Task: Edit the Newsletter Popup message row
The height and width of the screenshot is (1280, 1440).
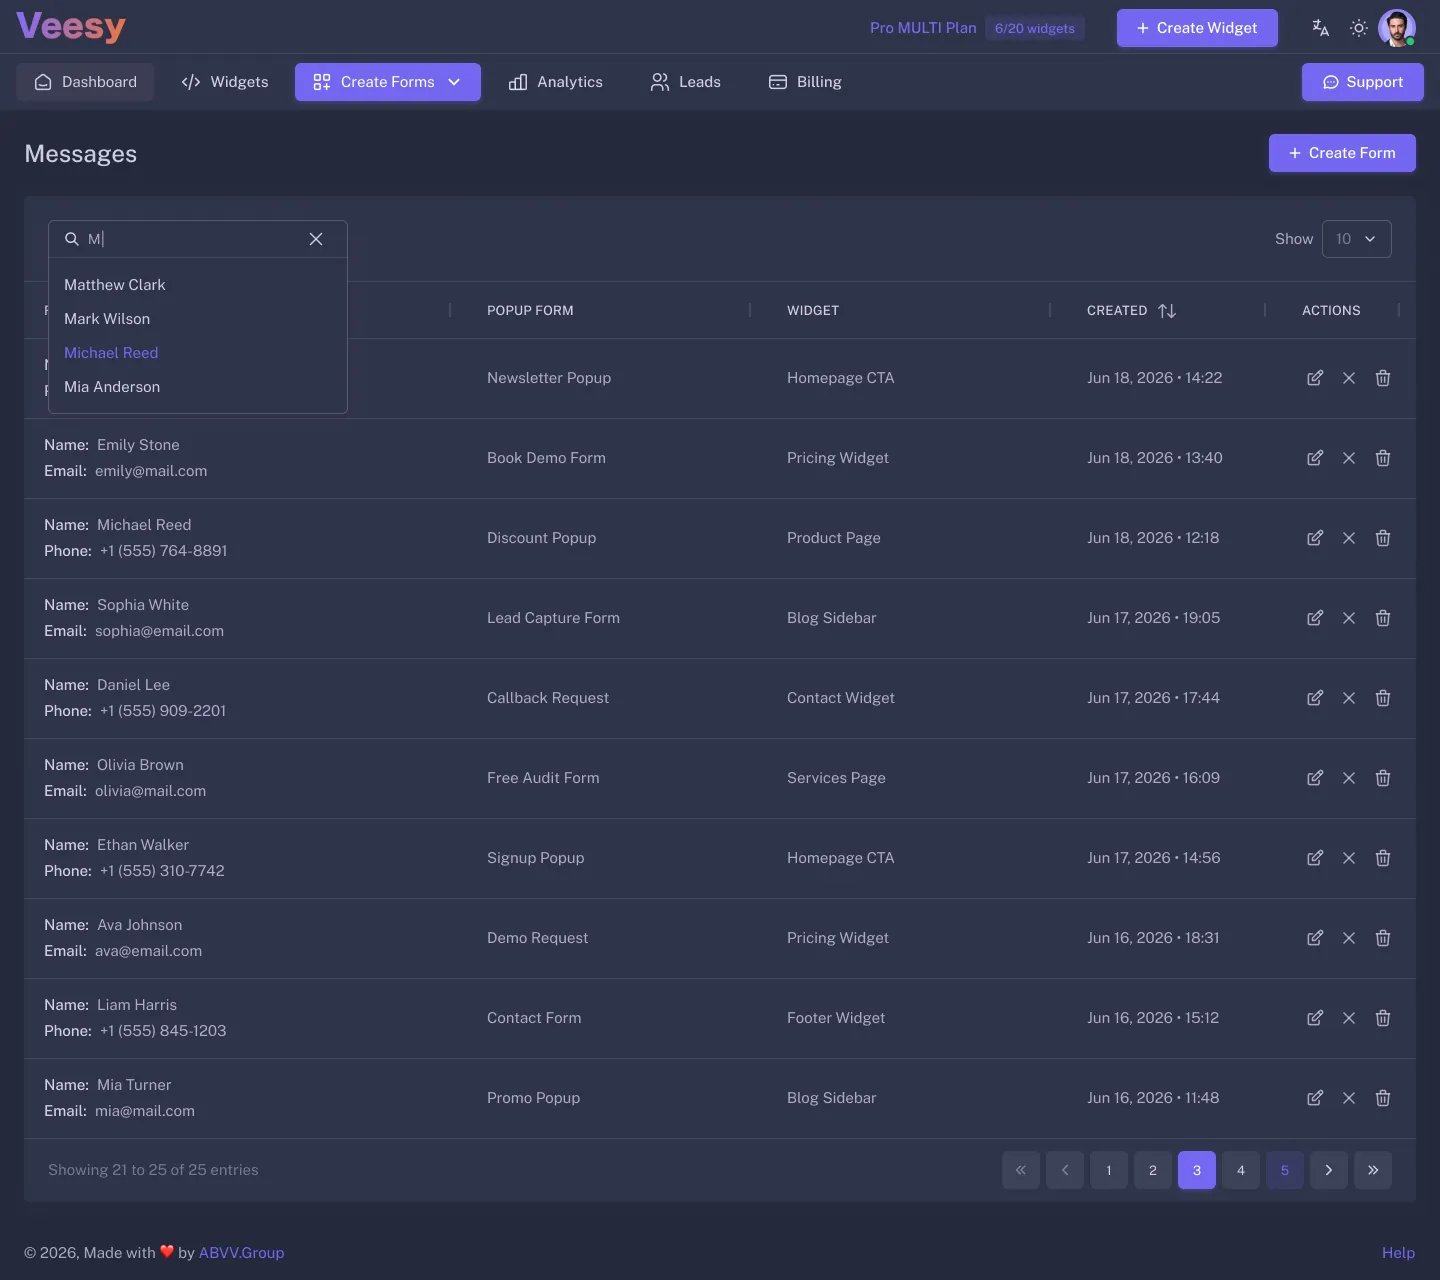Action: [1315, 378]
